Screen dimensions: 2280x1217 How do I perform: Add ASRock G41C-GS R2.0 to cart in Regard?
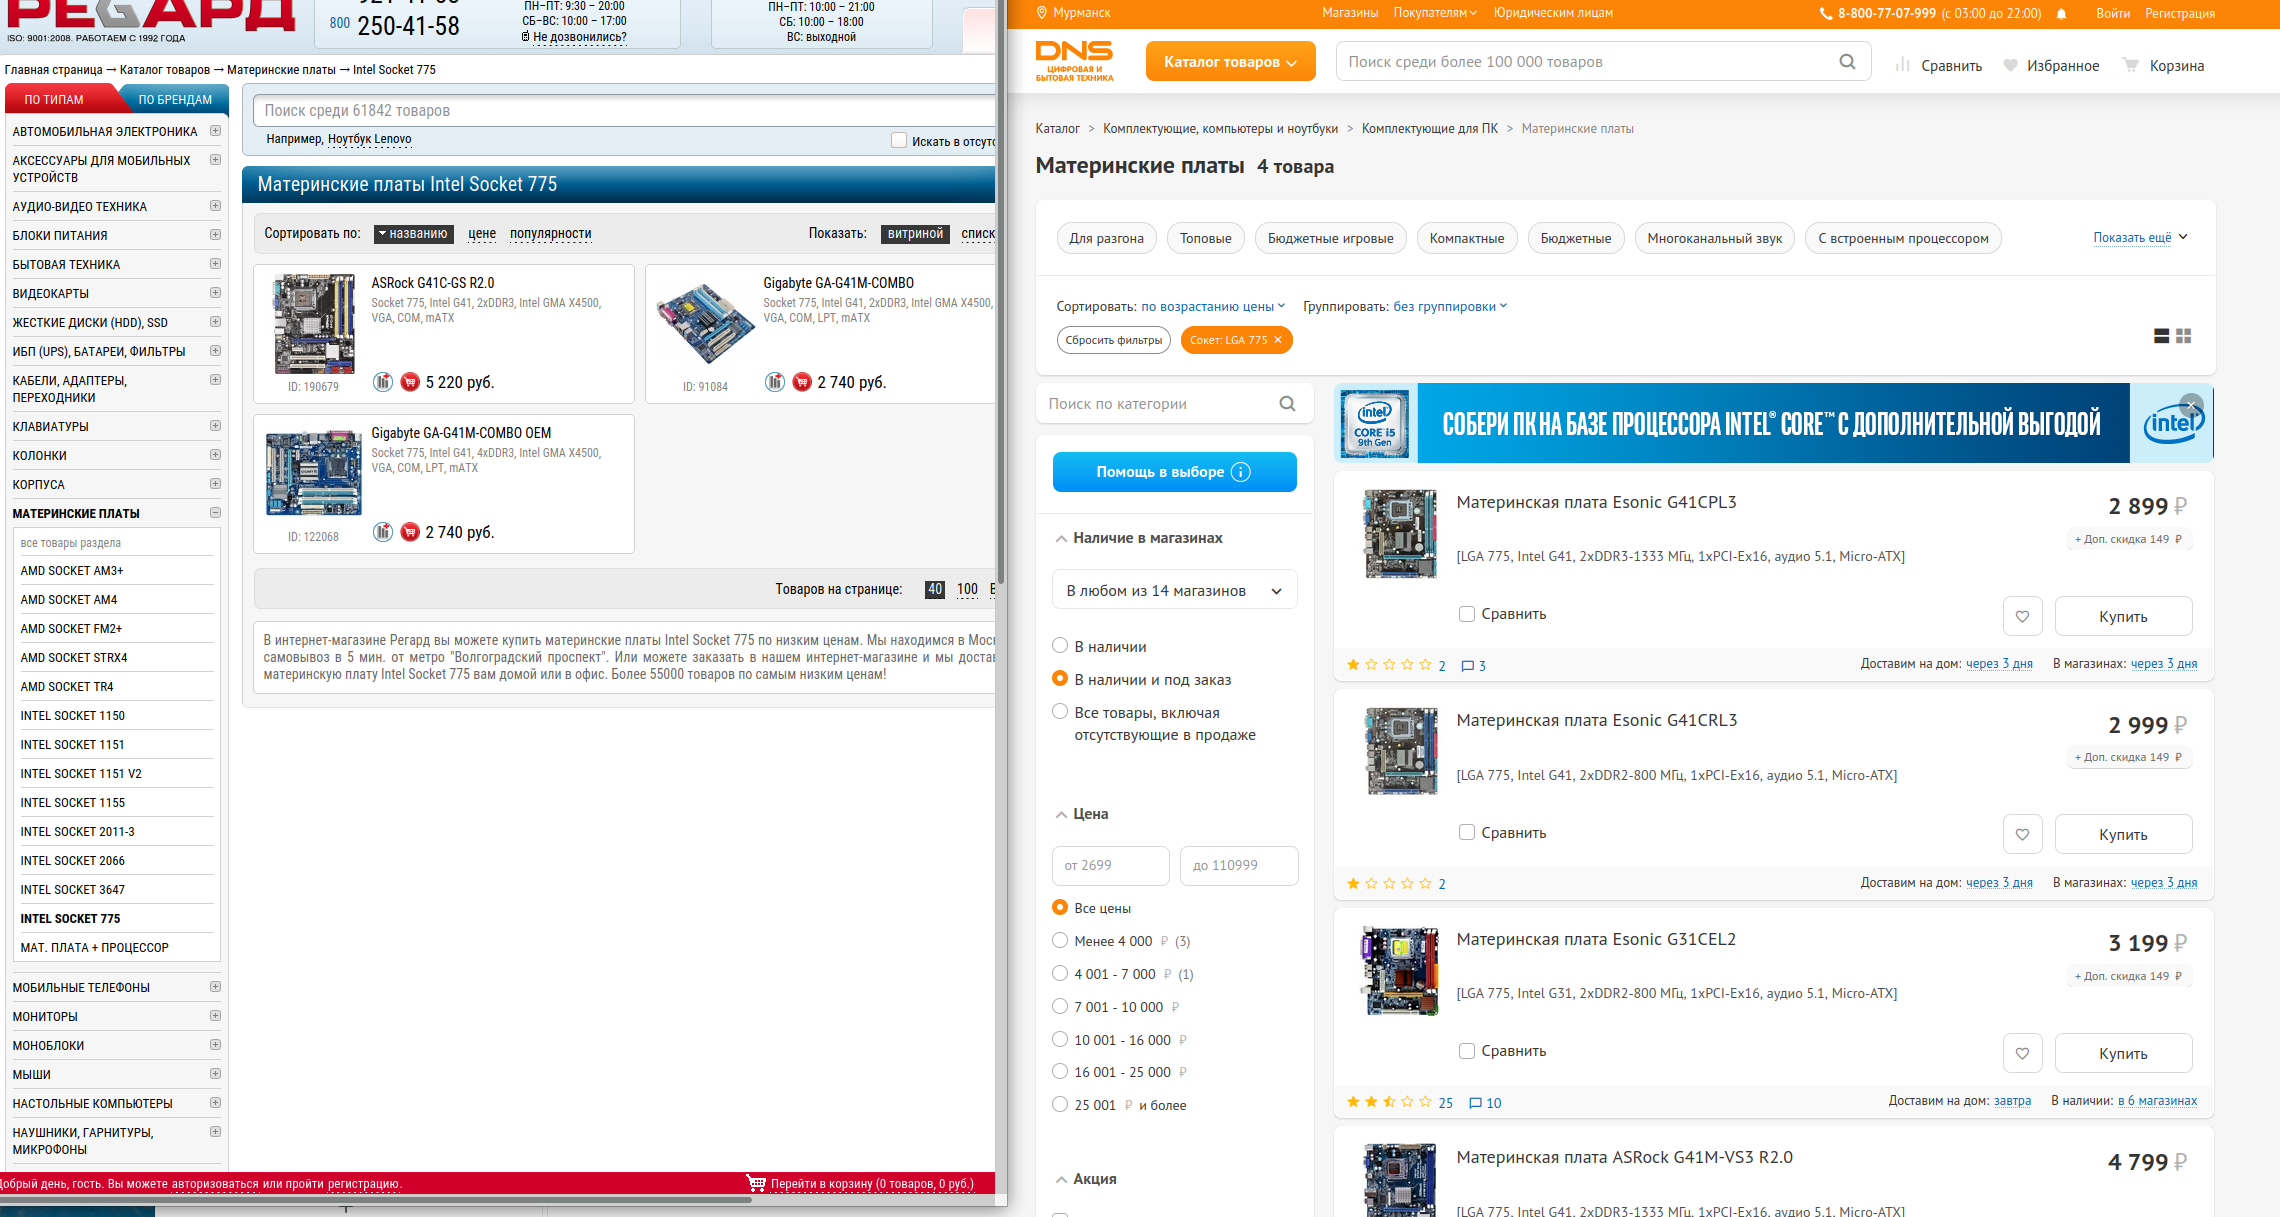(409, 382)
